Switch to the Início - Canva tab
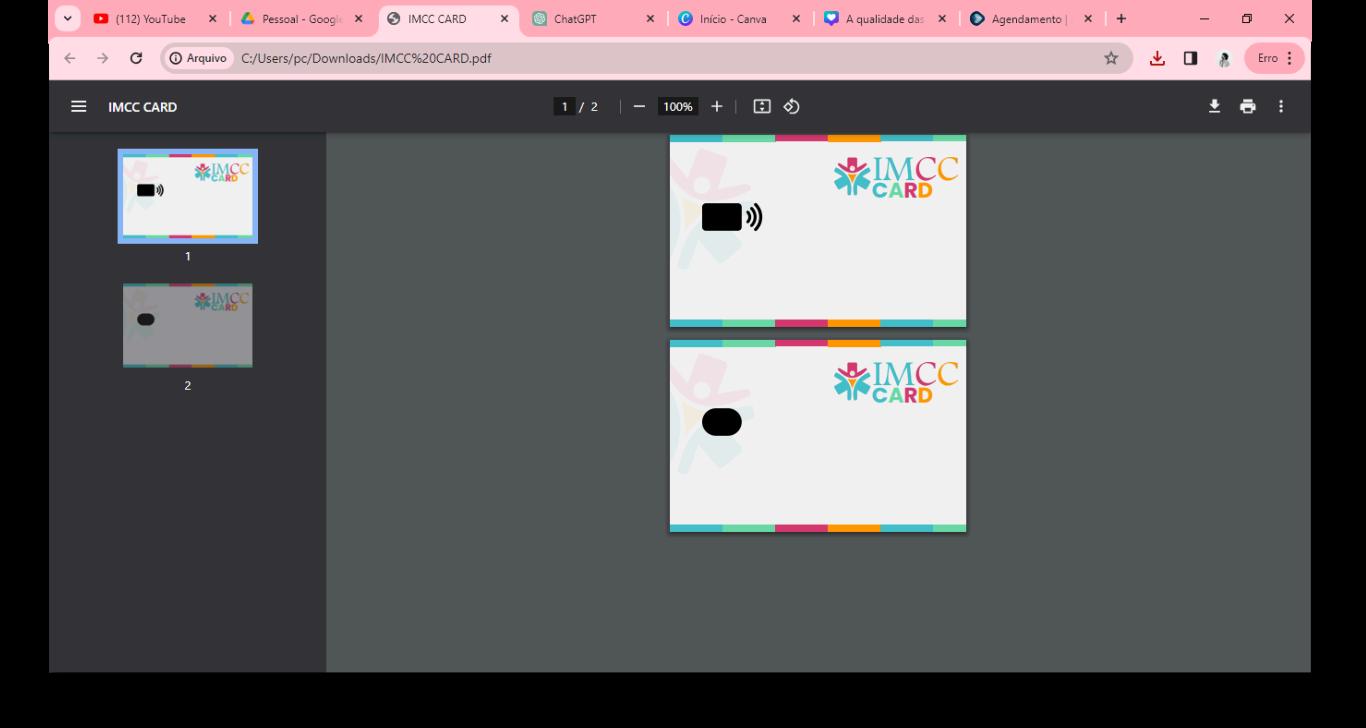This screenshot has width=1366, height=728. pyautogui.click(x=740, y=19)
